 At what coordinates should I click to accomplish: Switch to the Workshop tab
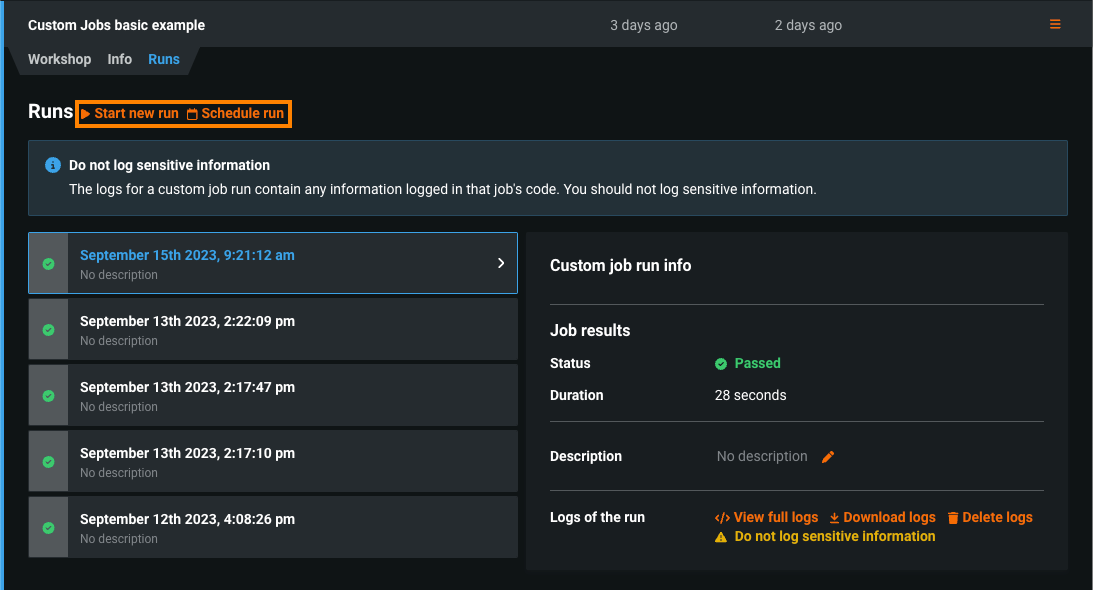[x=59, y=59]
